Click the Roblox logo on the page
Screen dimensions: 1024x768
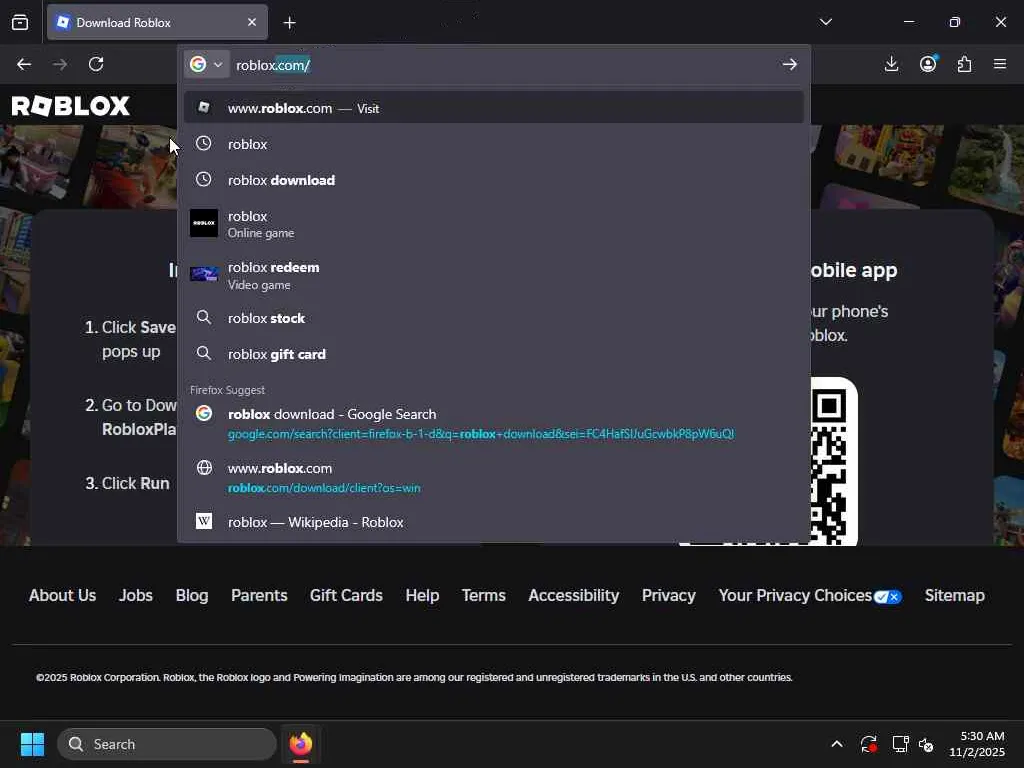[71, 106]
